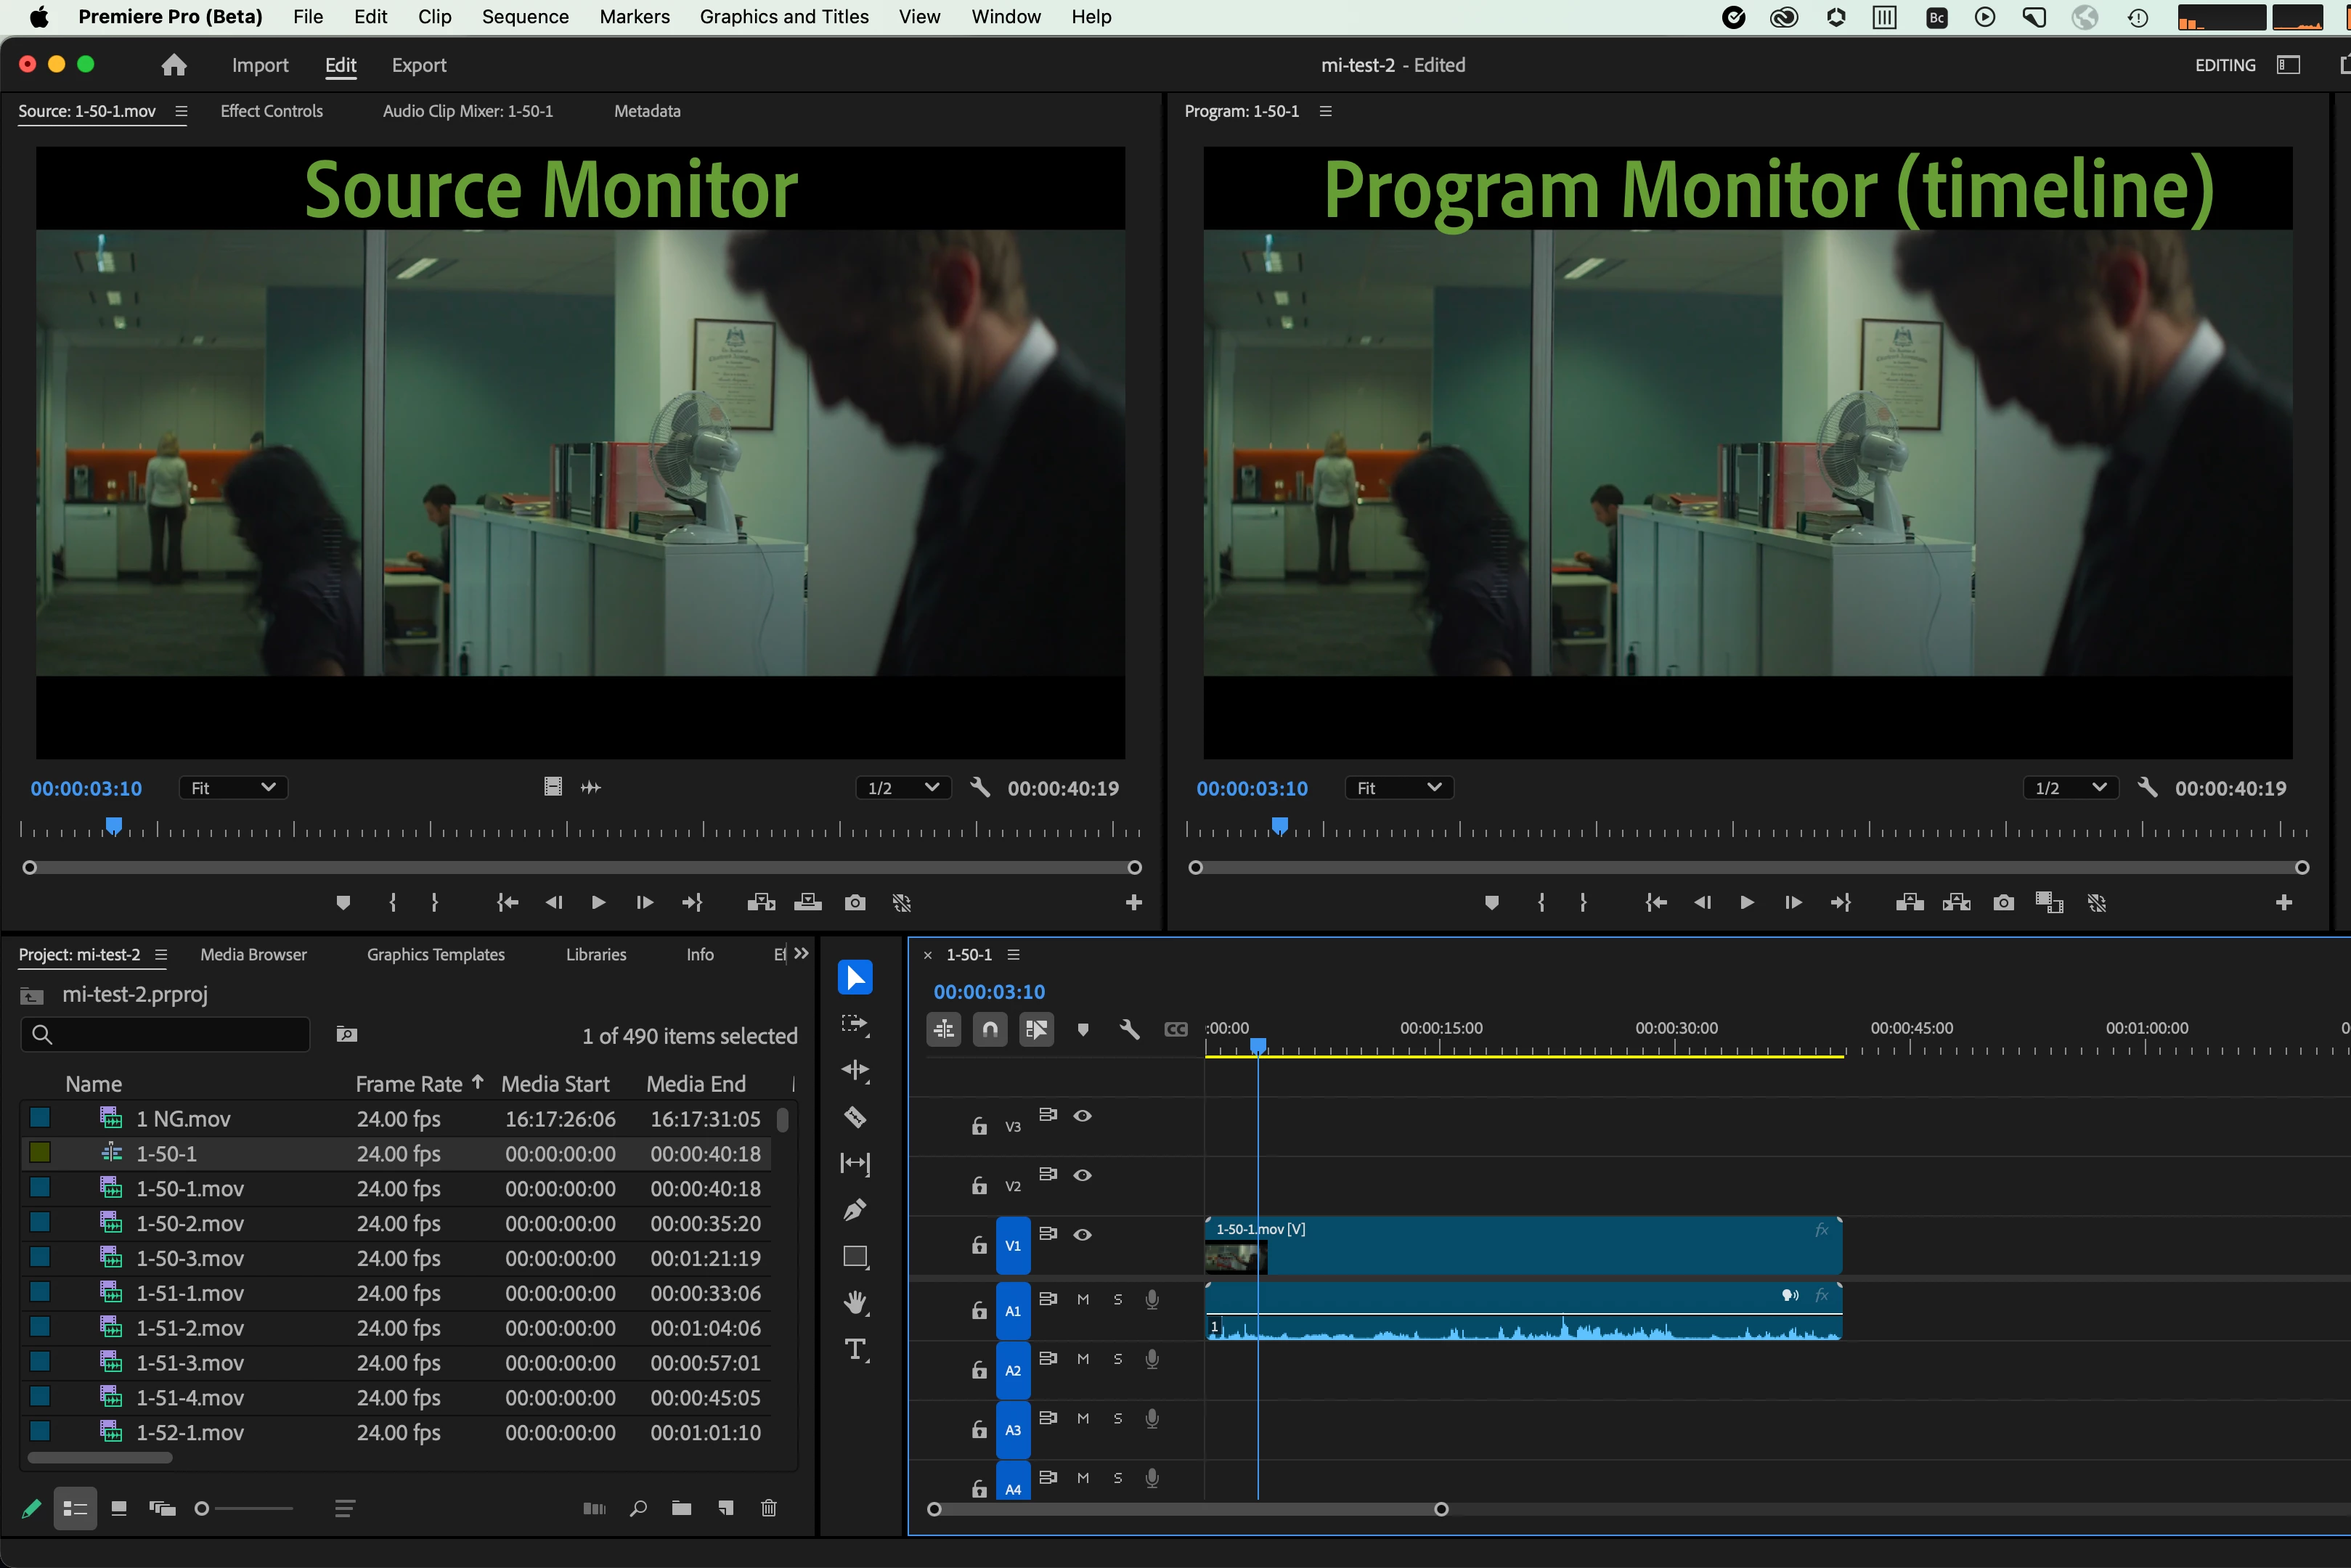Switch to the Effect Controls tab

(x=271, y=111)
